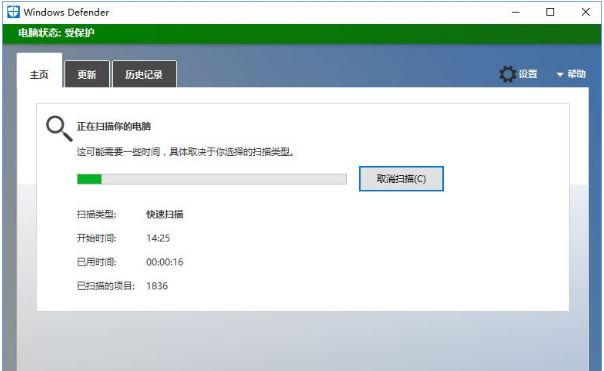
Task: Click the start time value 14:25
Action: (158, 238)
